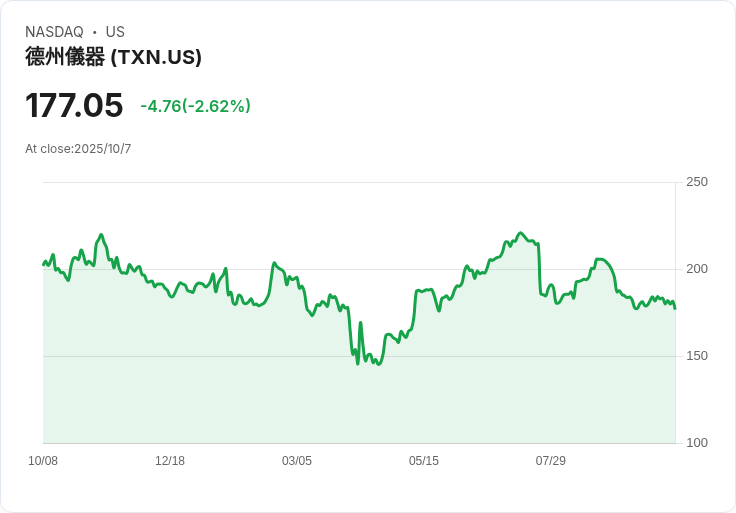The width and height of the screenshot is (736, 513).
Task: Click the 150 y-axis price label
Action: pos(697,356)
